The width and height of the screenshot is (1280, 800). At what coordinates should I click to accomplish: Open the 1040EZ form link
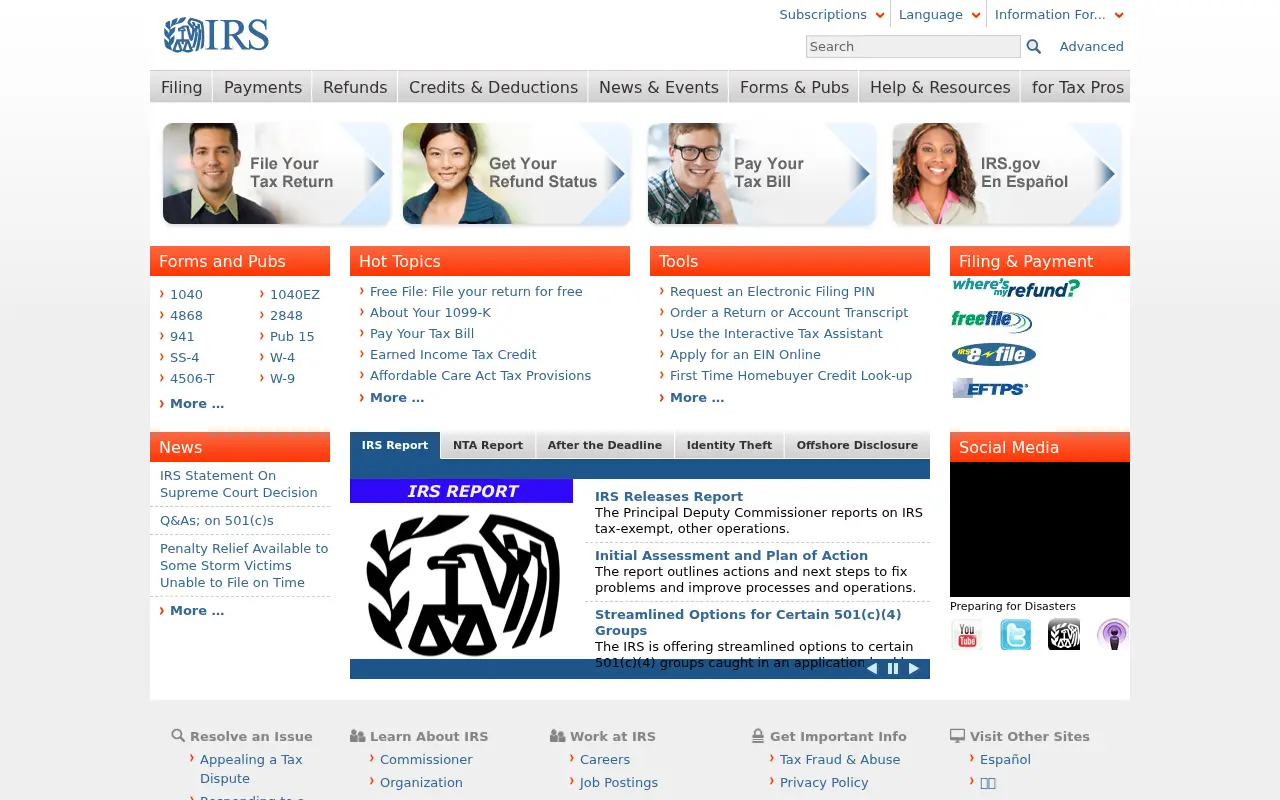[x=295, y=294]
